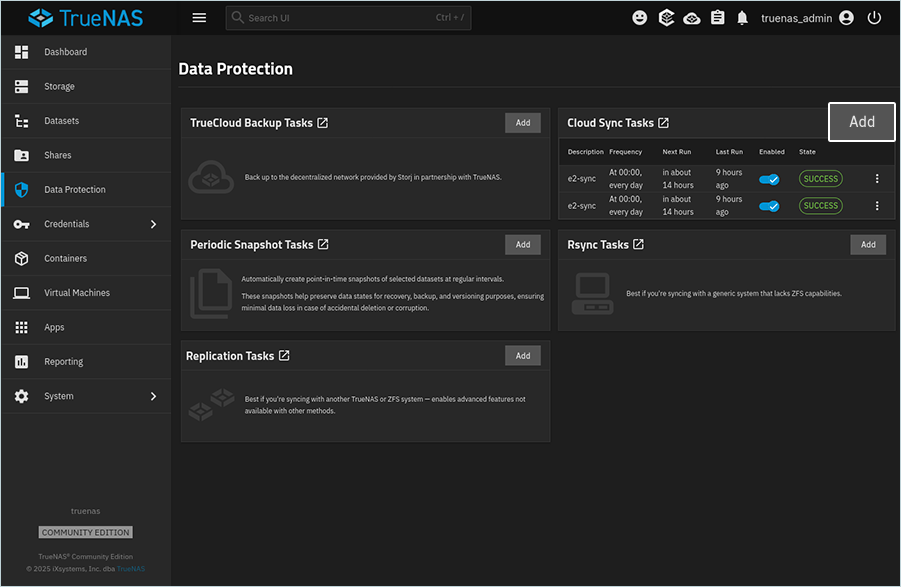Click the TrueCommand status icon
The width and height of the screenshot is (901, 587).
pos(666,18)
